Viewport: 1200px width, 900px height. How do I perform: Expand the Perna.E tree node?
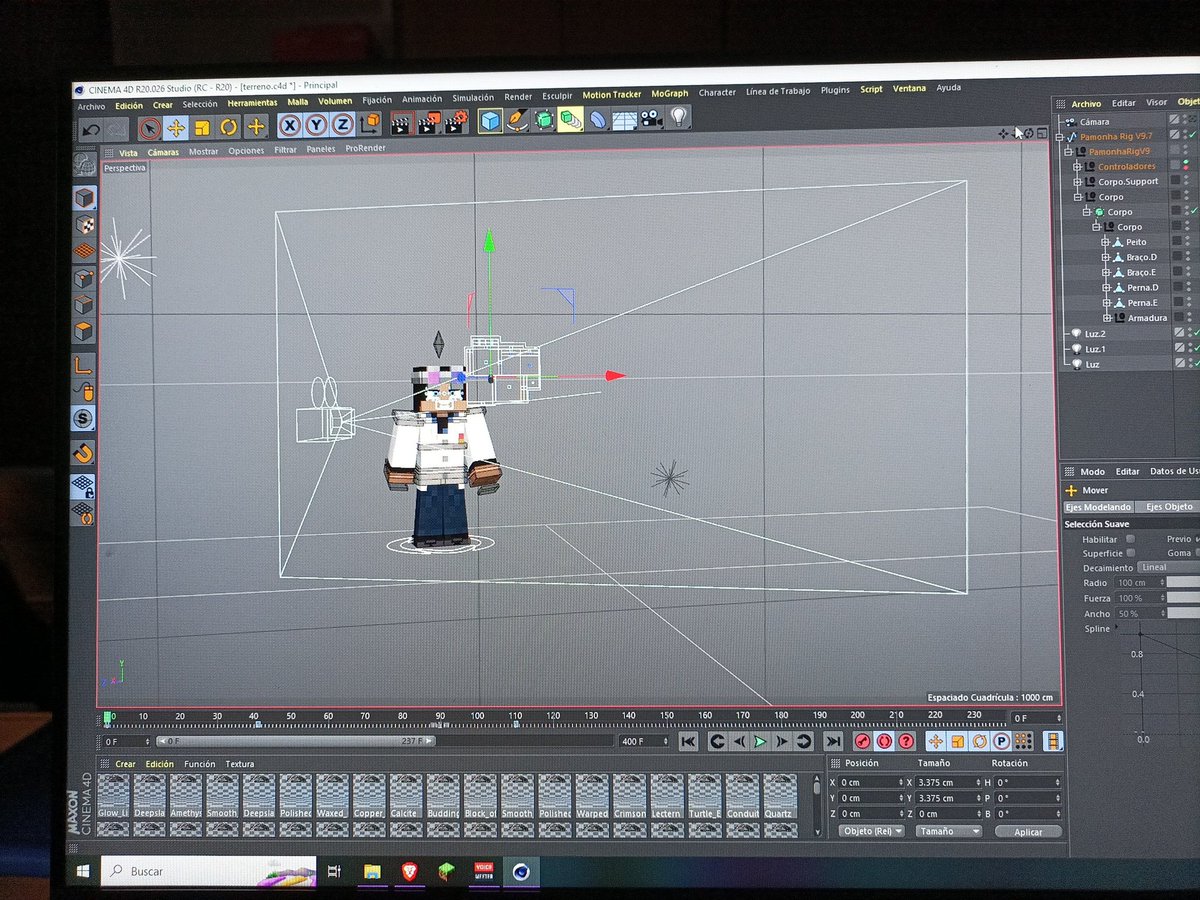coord(1106,302)
